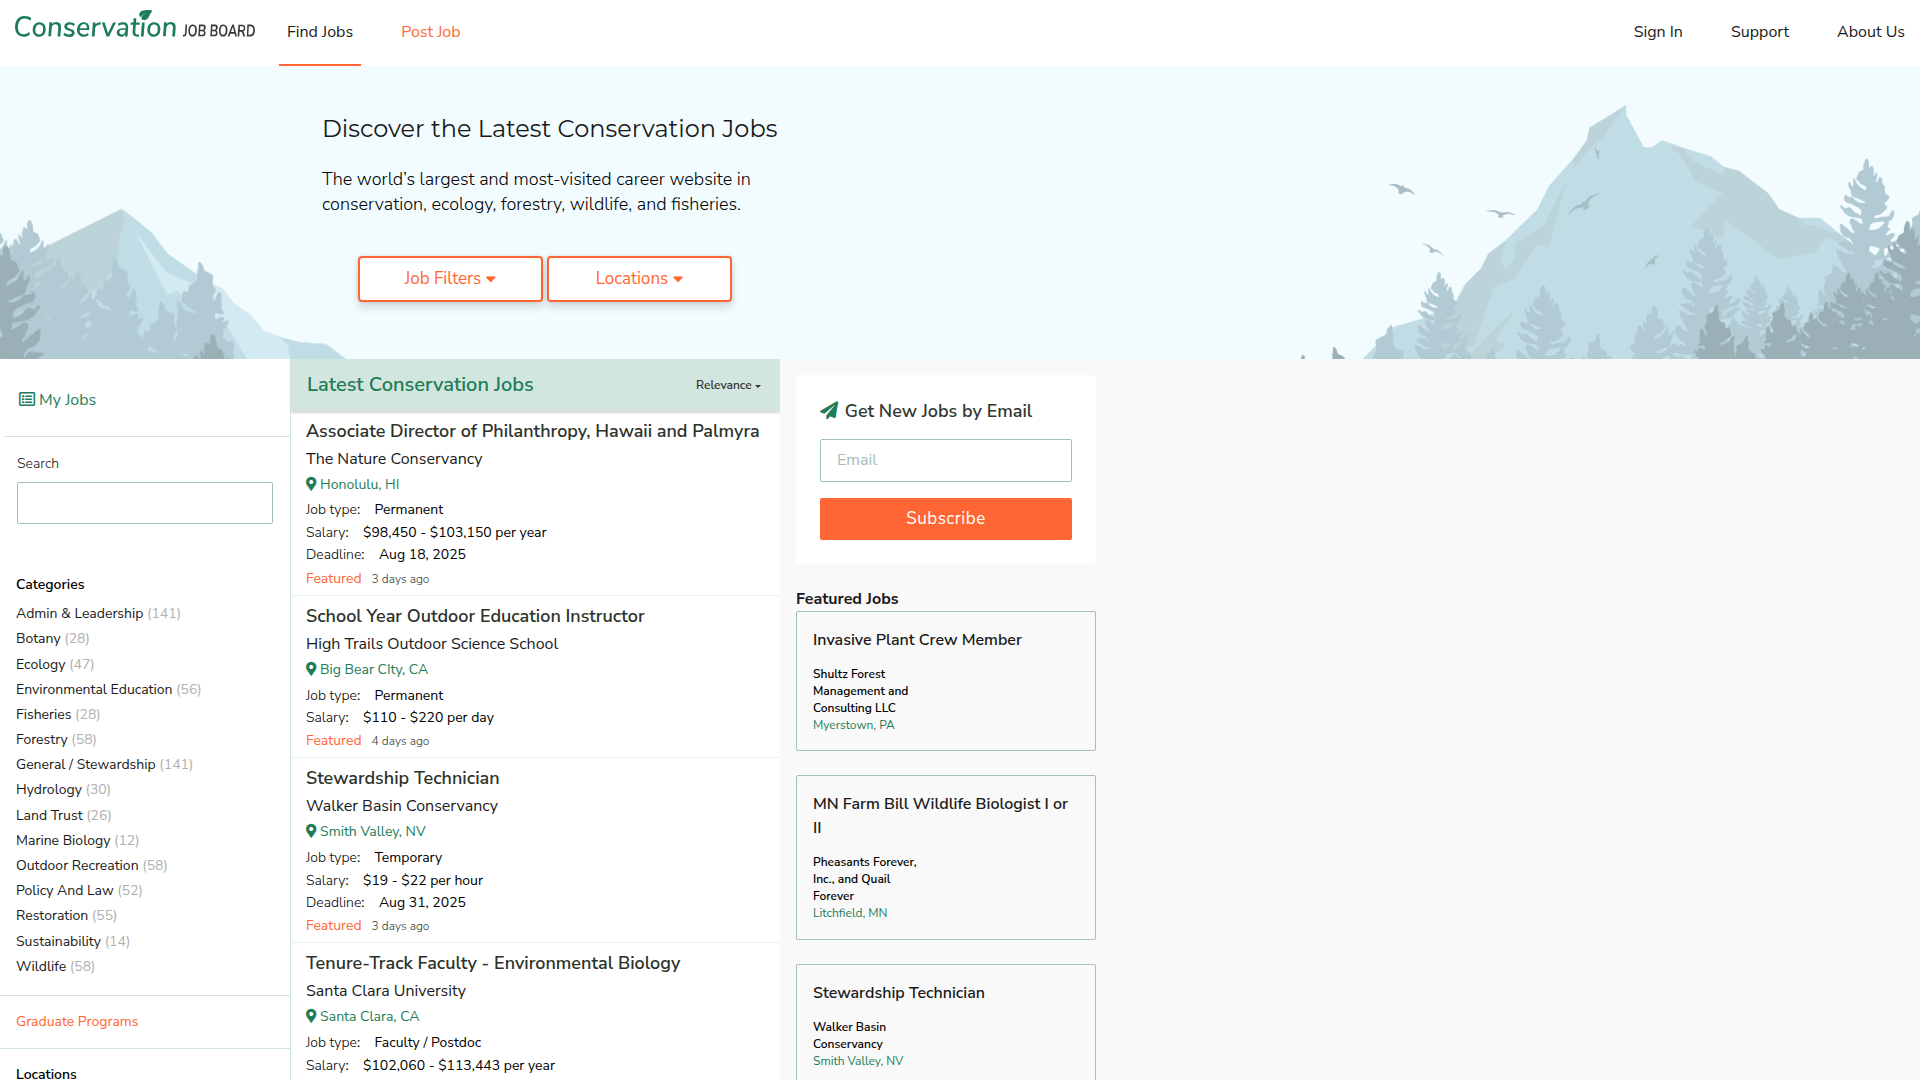The width and height of the screenshot is (1920, 1080).
Task: Select the Land Trust category
Action: pos(50,815)
